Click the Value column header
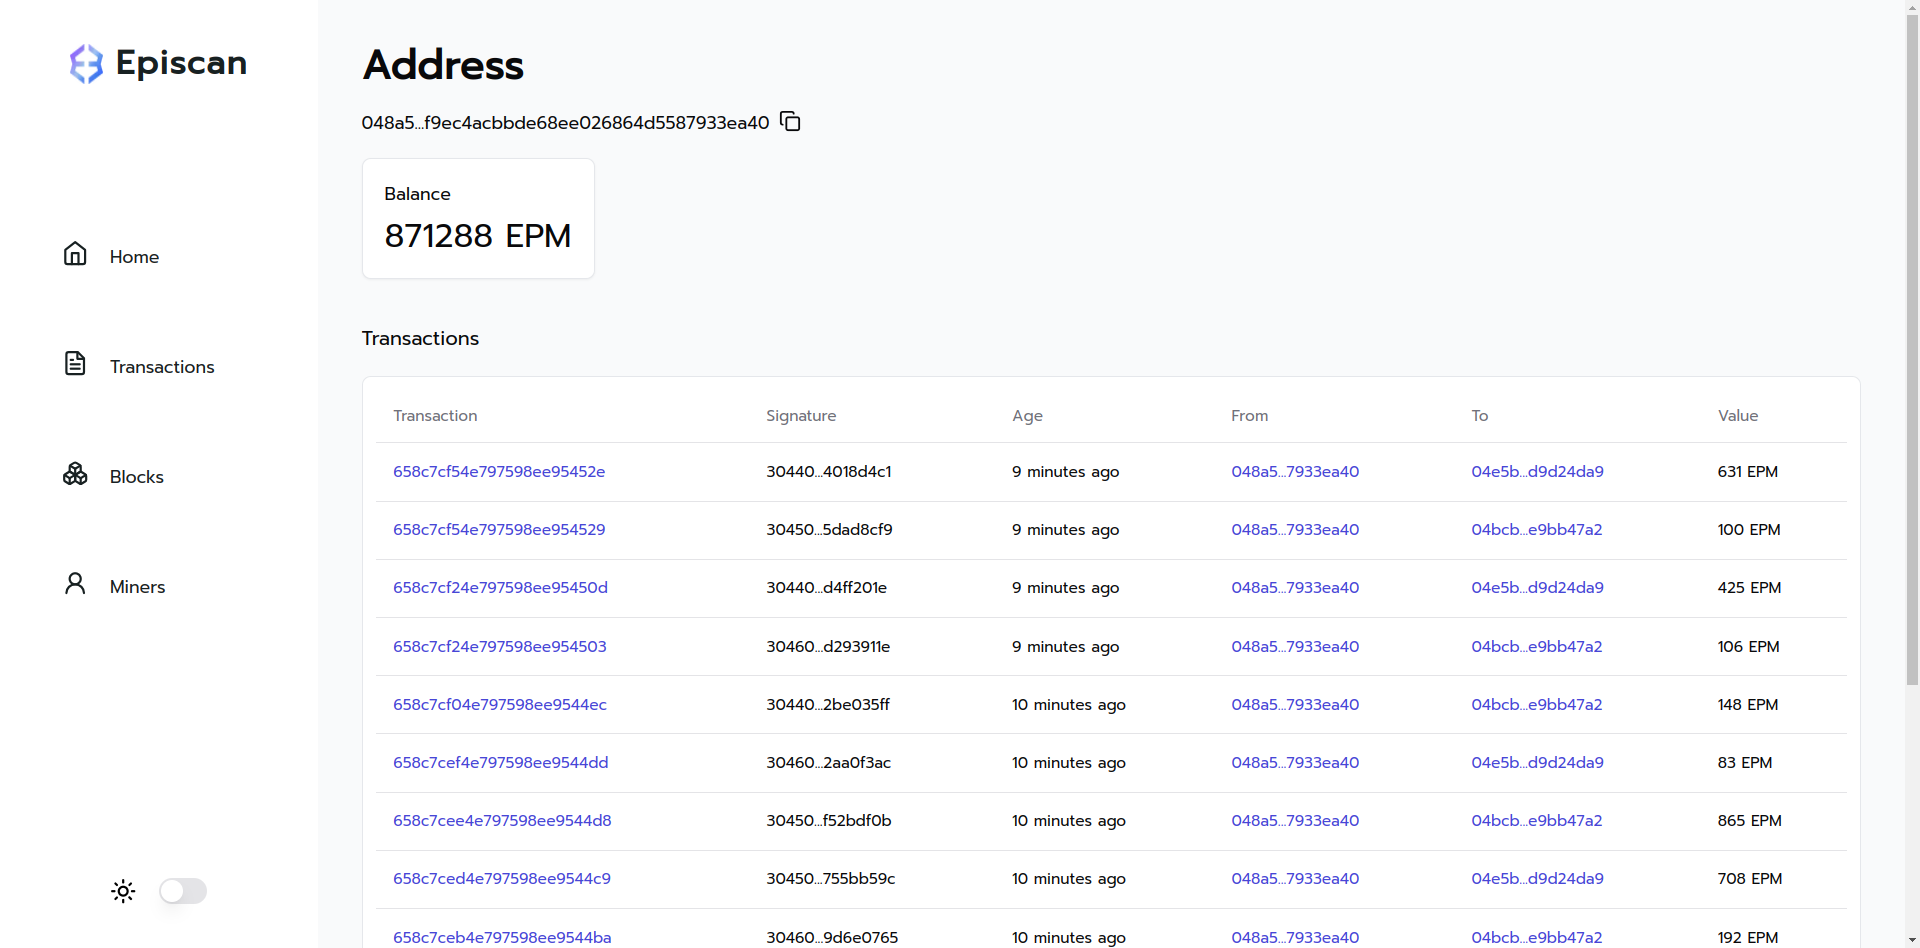 pos(1738,416)
